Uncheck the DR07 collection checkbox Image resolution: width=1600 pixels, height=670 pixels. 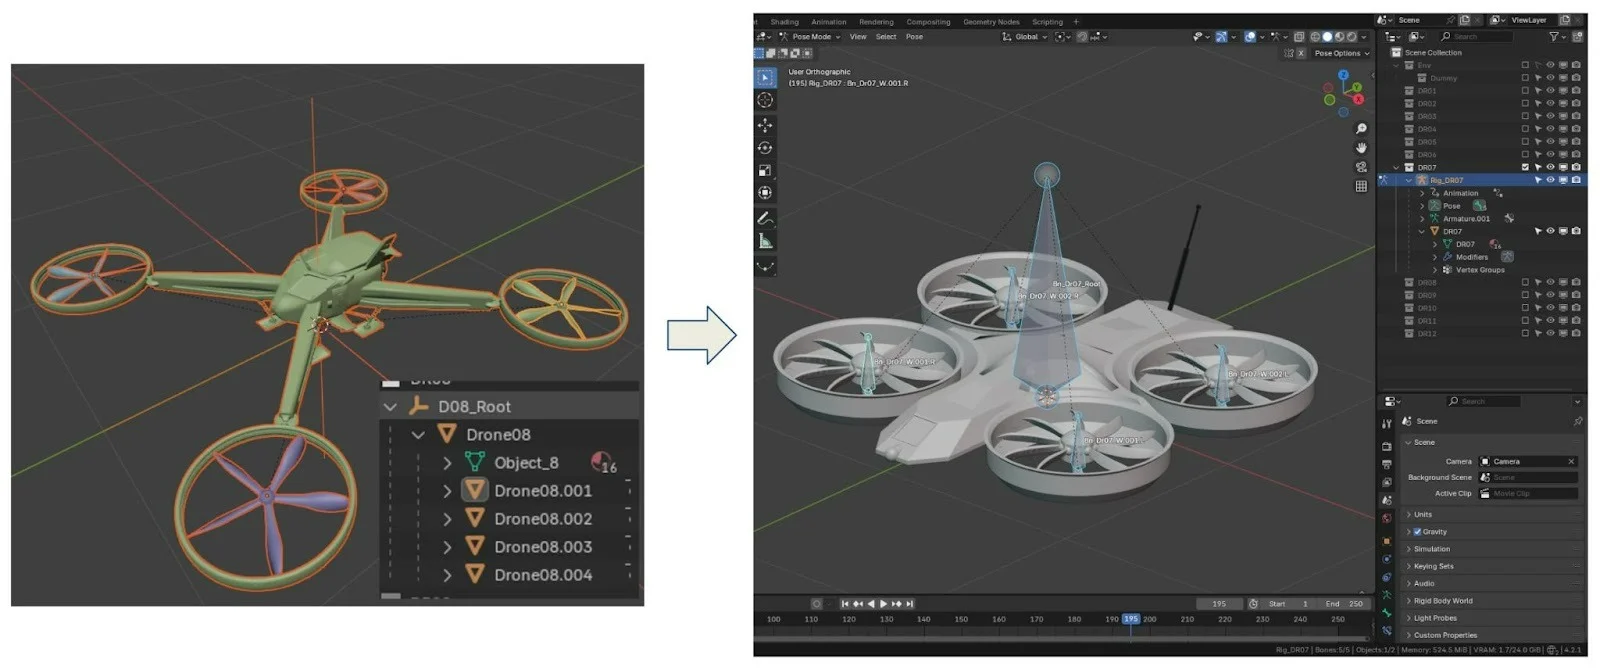pos(1525,167)
